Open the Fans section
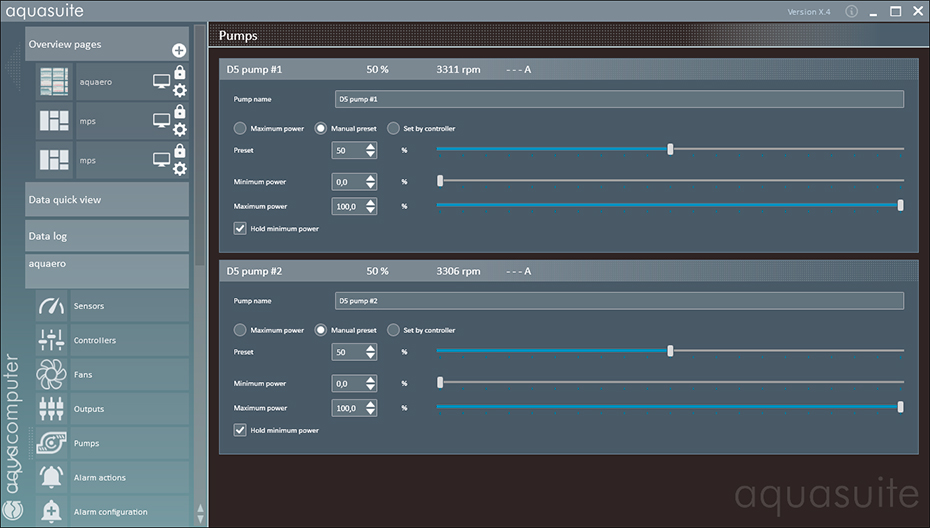This screenshot has width=930, height=528. tap(129, 375)
